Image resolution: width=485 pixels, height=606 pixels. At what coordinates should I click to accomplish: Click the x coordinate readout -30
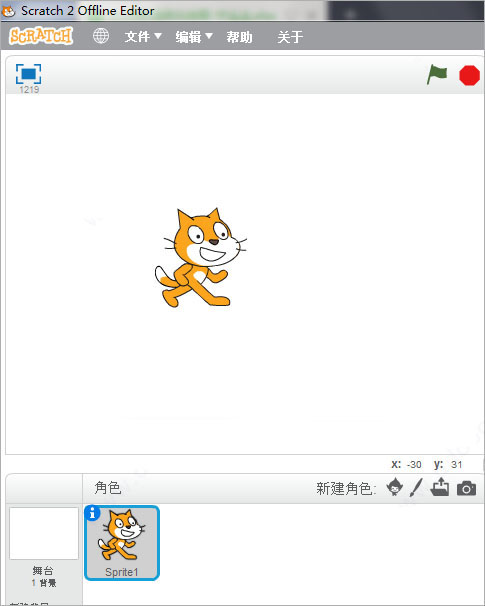coord(414,465)
